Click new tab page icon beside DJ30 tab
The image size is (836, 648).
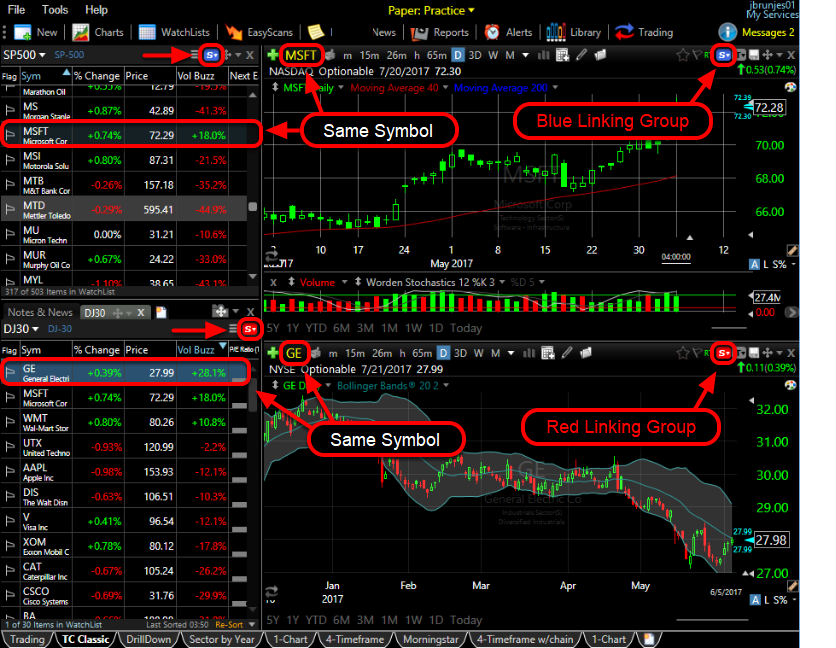coord(160,312)
